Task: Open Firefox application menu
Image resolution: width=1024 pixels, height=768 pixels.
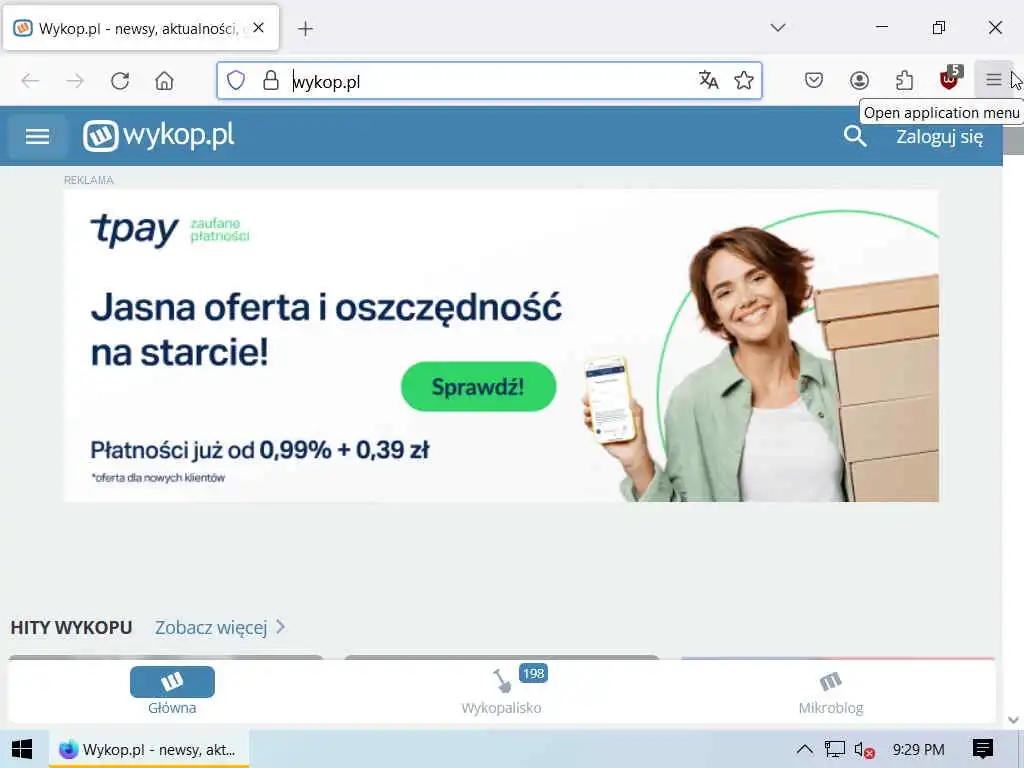Action: click(x=993, y=80)
